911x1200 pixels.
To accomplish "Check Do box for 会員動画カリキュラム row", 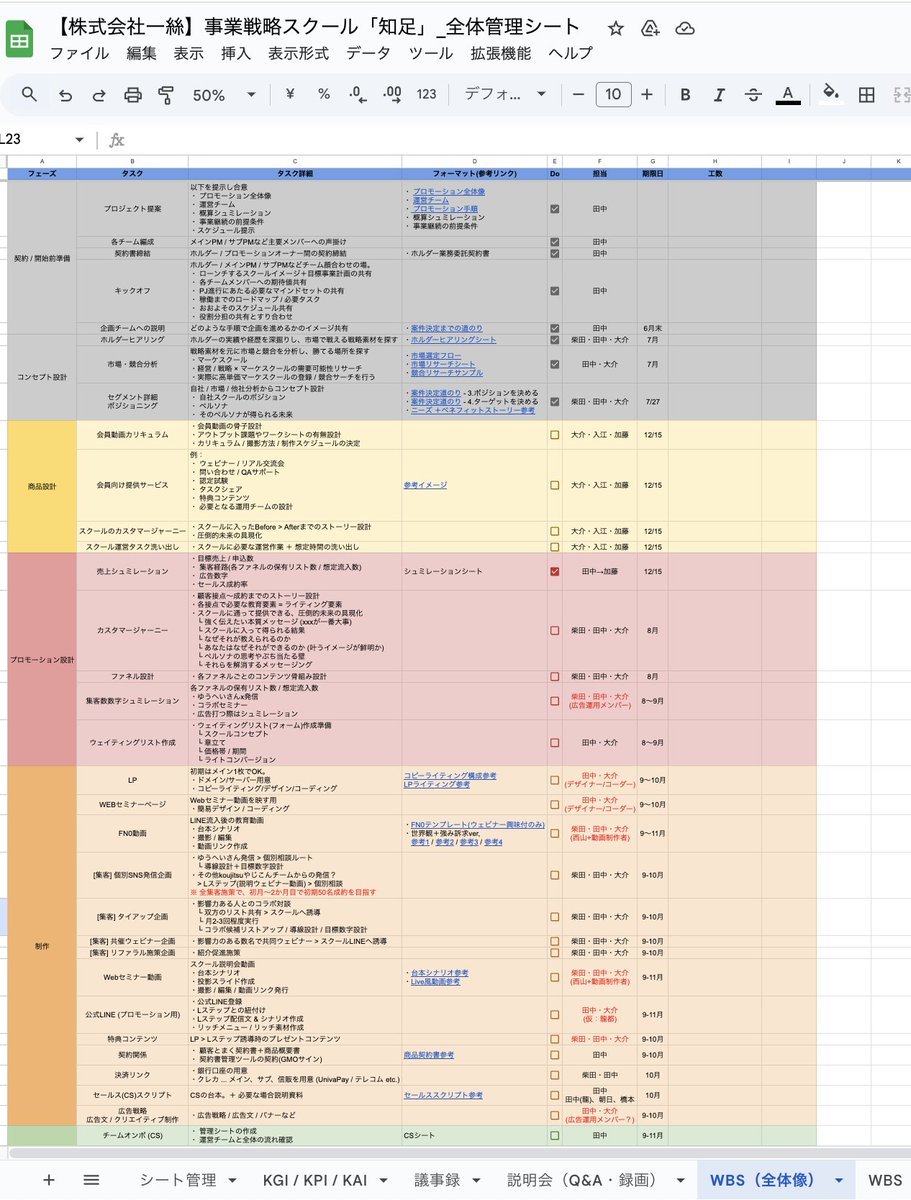I will pos(554,435).
